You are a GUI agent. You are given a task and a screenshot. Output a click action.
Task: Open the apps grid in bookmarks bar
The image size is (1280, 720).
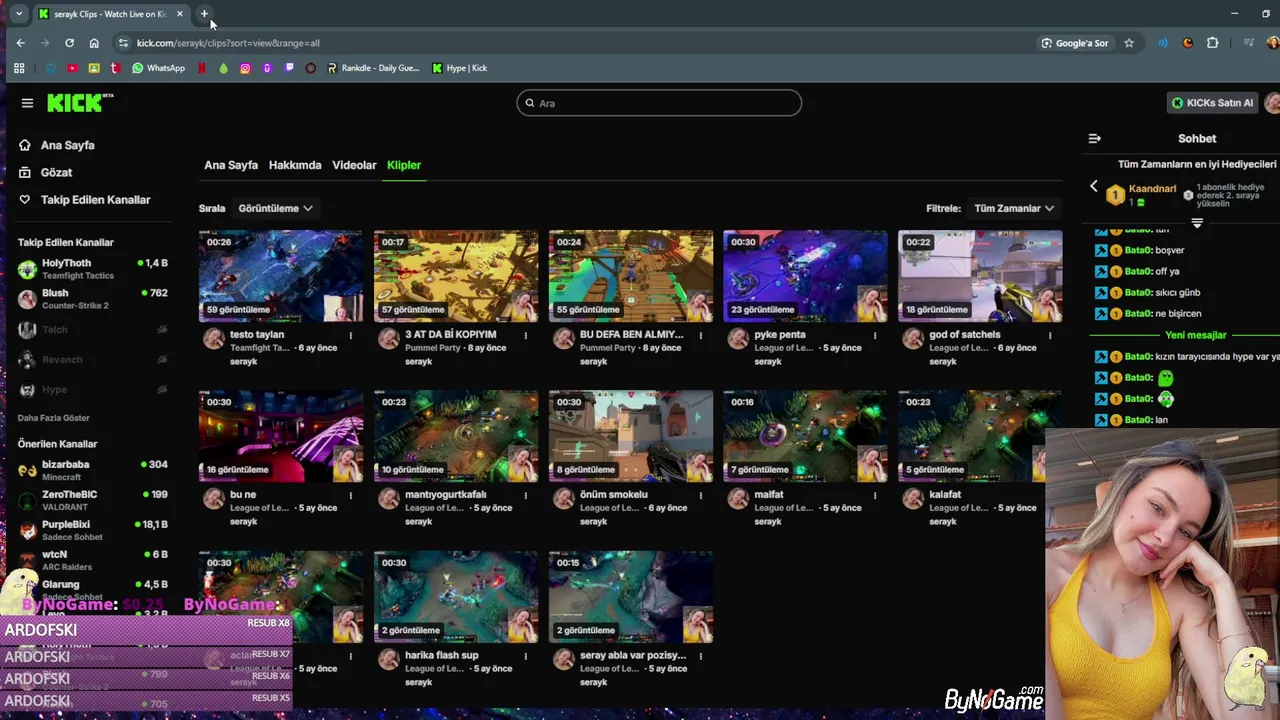[19, 68]
